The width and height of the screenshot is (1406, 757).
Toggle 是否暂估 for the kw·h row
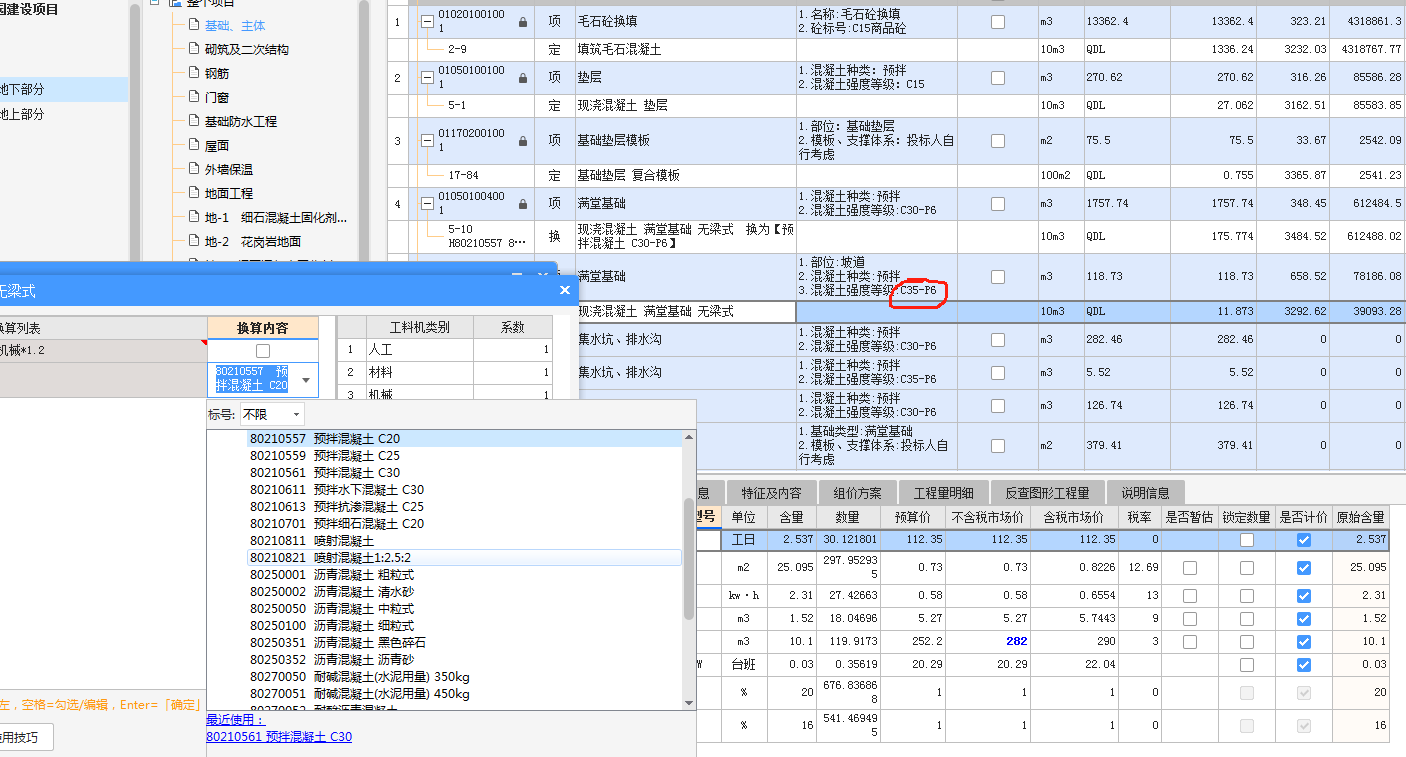point(1189,595)
